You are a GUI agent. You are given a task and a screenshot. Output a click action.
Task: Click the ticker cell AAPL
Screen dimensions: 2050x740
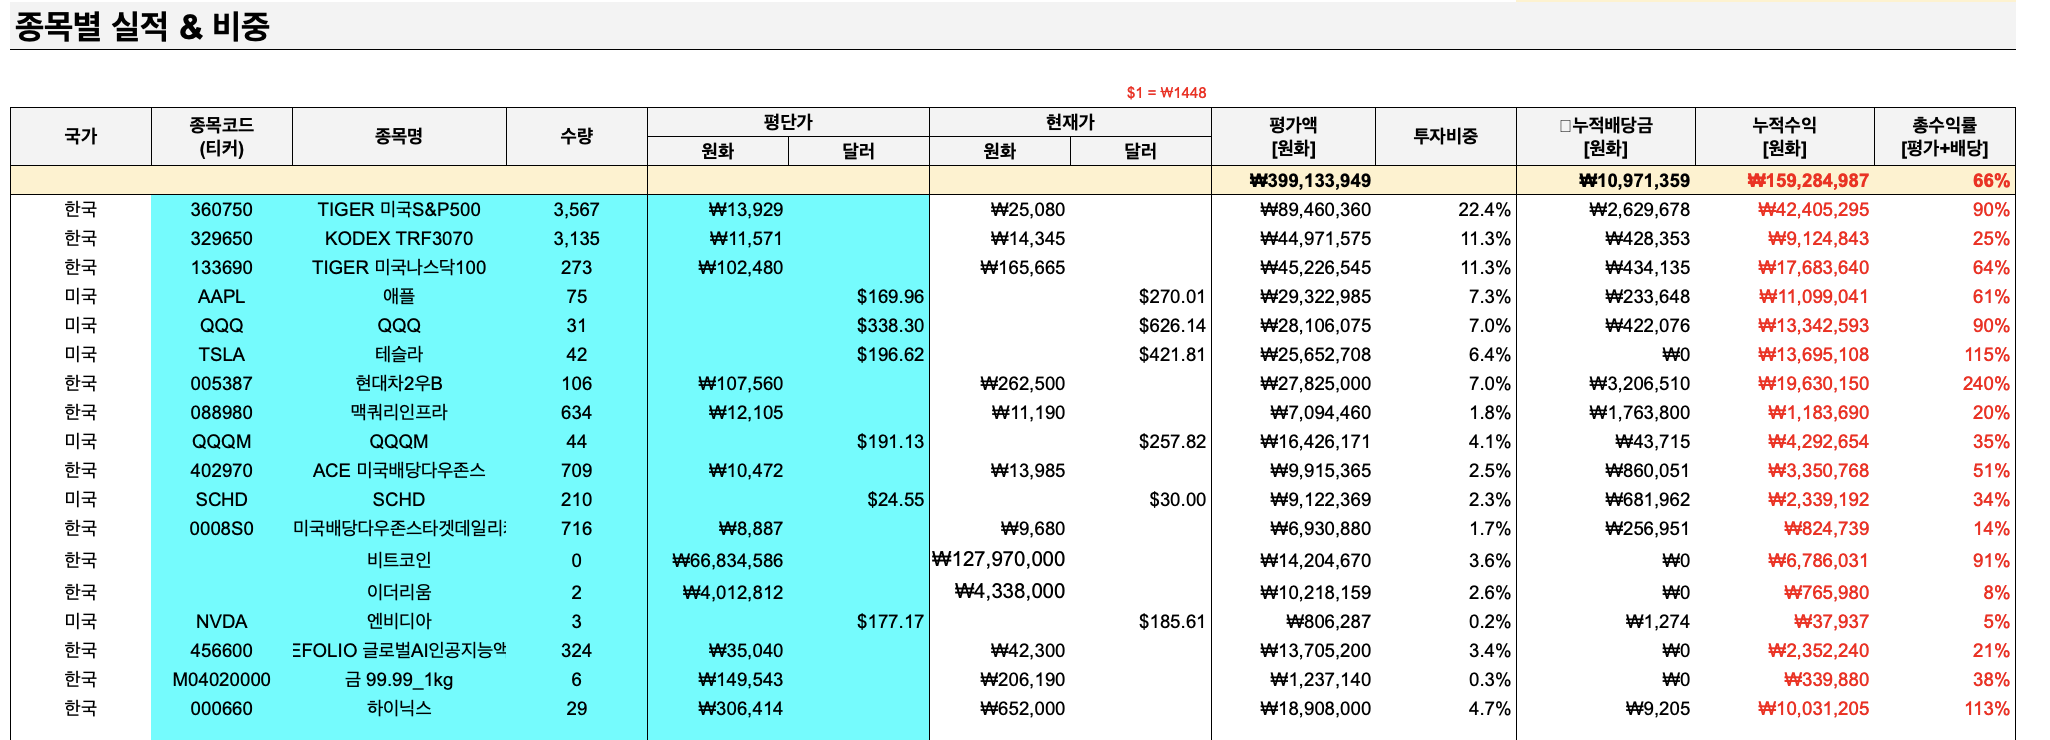[222, 297]
